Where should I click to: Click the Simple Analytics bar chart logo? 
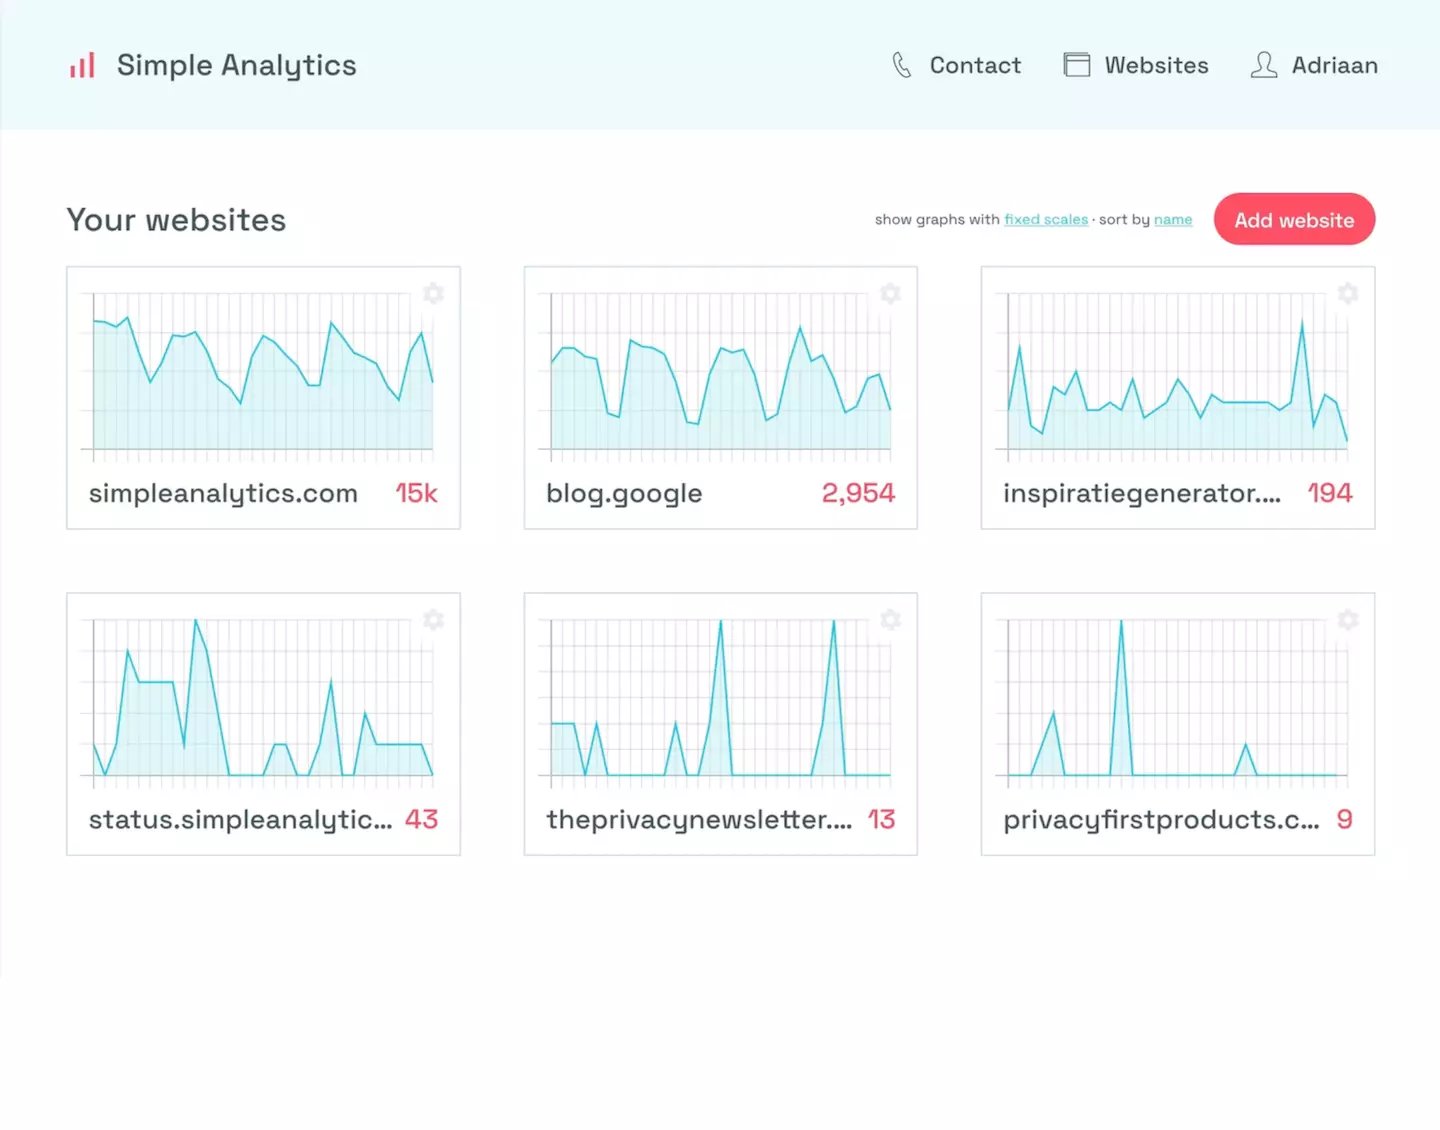(81, 64)
